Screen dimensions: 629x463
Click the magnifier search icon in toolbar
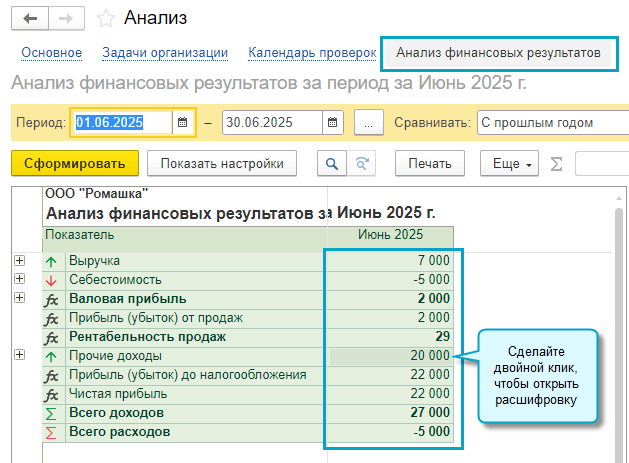click(331, 163)
